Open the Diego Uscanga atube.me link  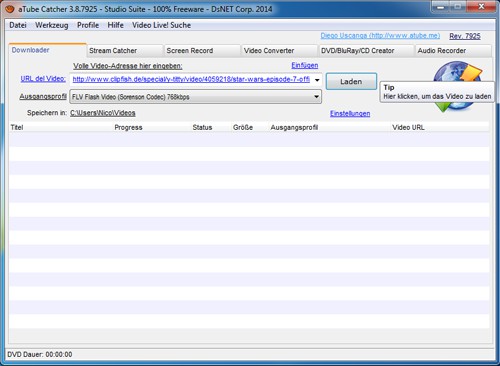coord(380,36)
